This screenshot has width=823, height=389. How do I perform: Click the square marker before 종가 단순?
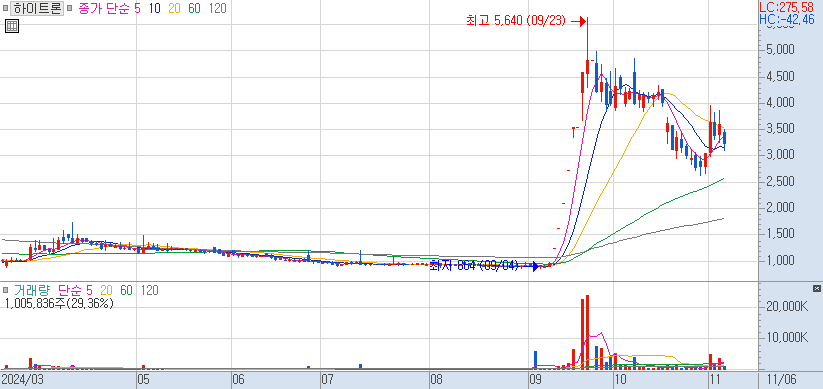[x=69, y=9]
